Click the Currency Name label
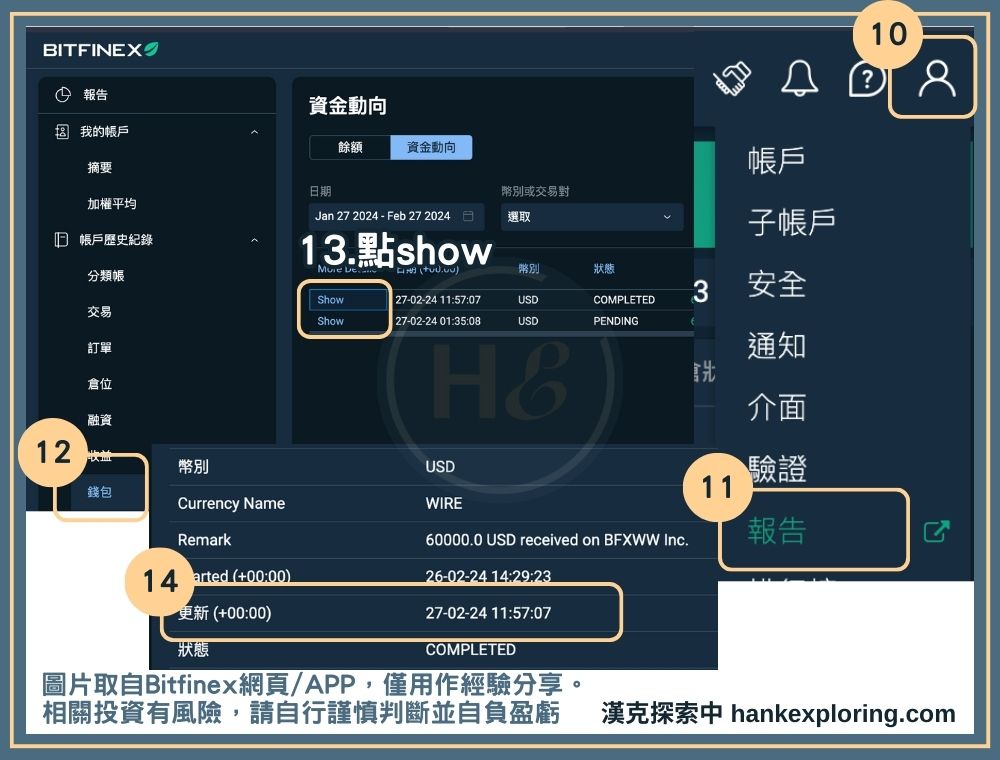 click(x=232, y=504)
